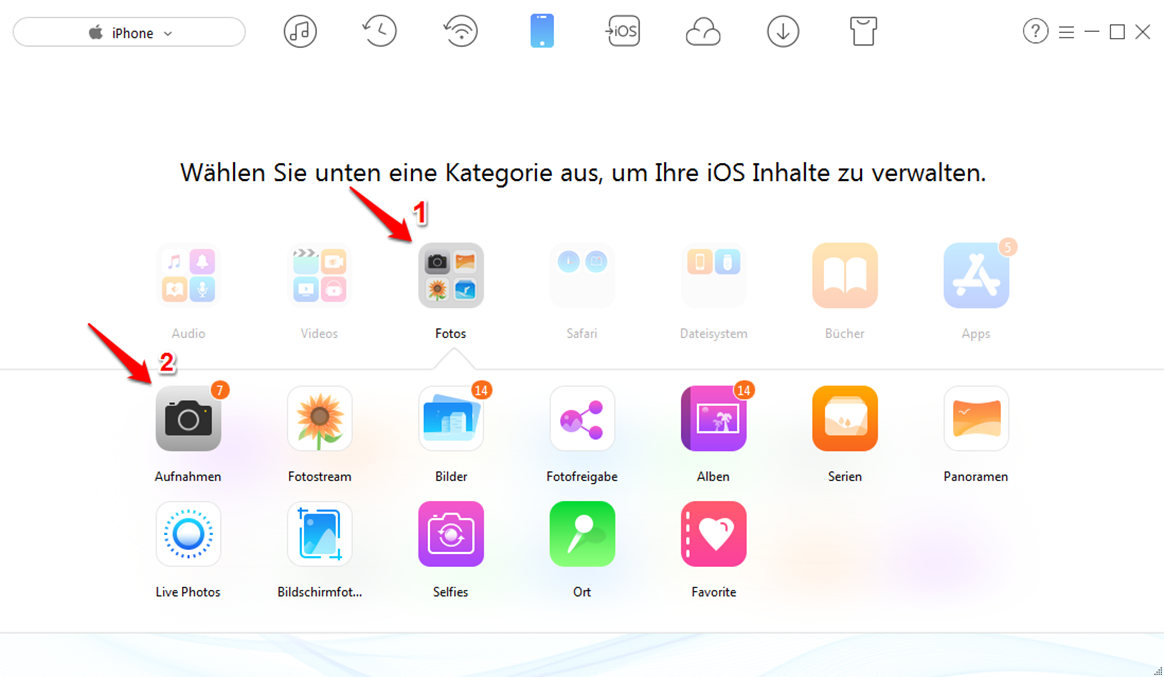The height and width of the screenshot is (677, 1164).
Task: Open the Selfies category
Action: 451,534
